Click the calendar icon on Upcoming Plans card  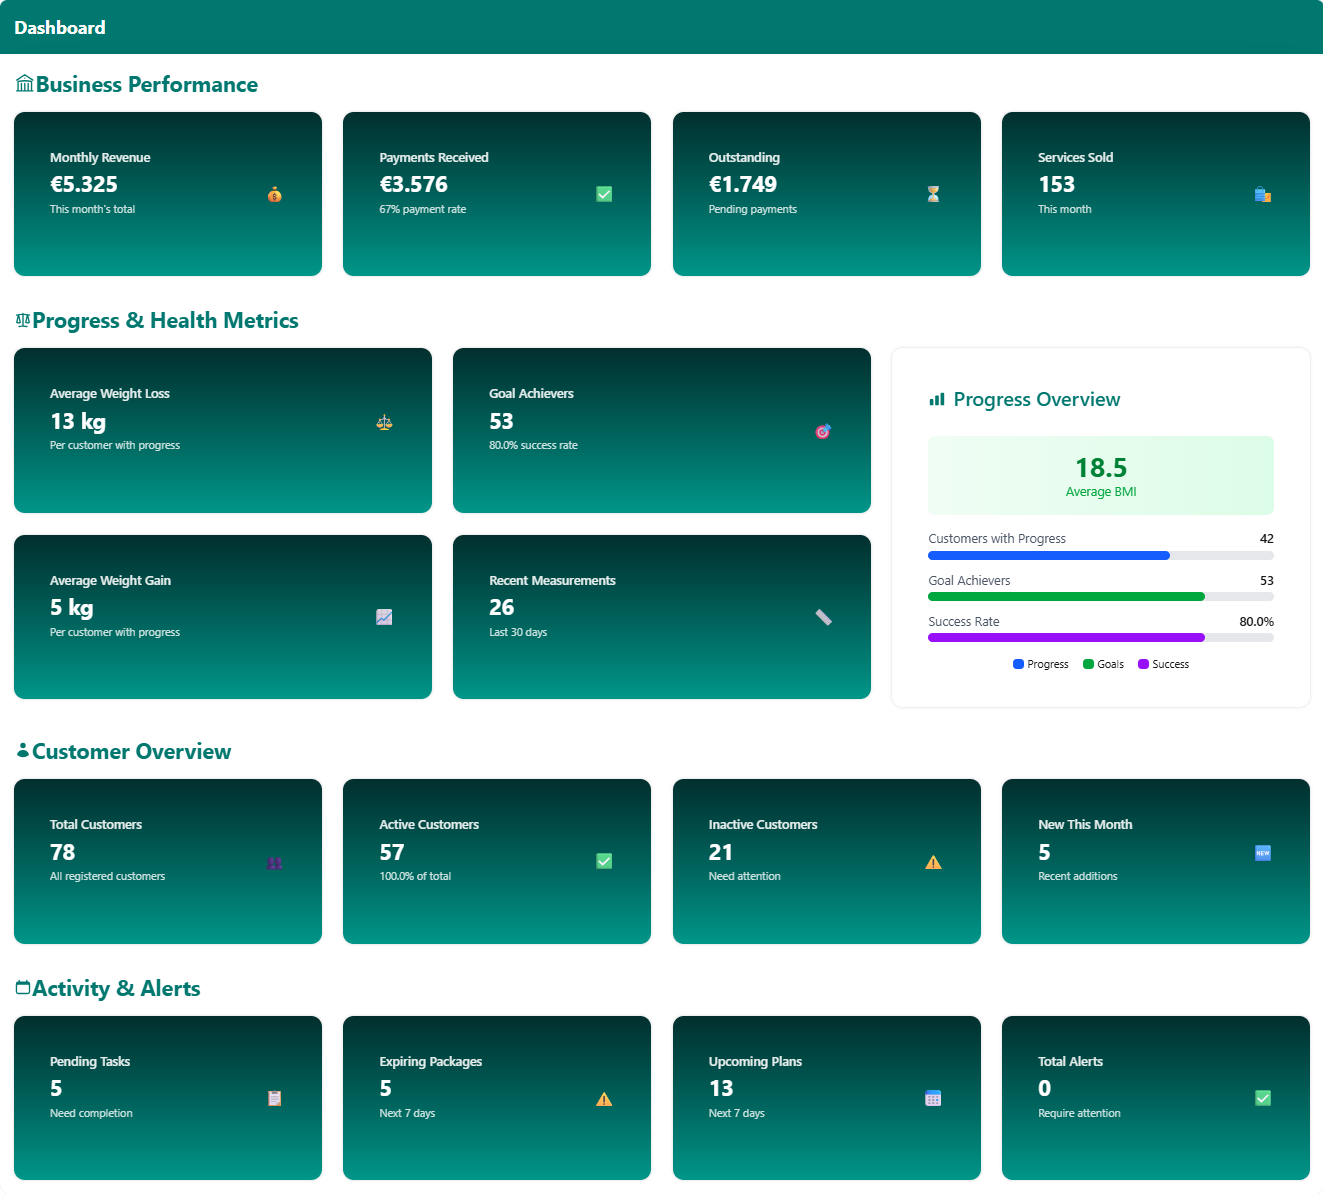pos(933,1097)
